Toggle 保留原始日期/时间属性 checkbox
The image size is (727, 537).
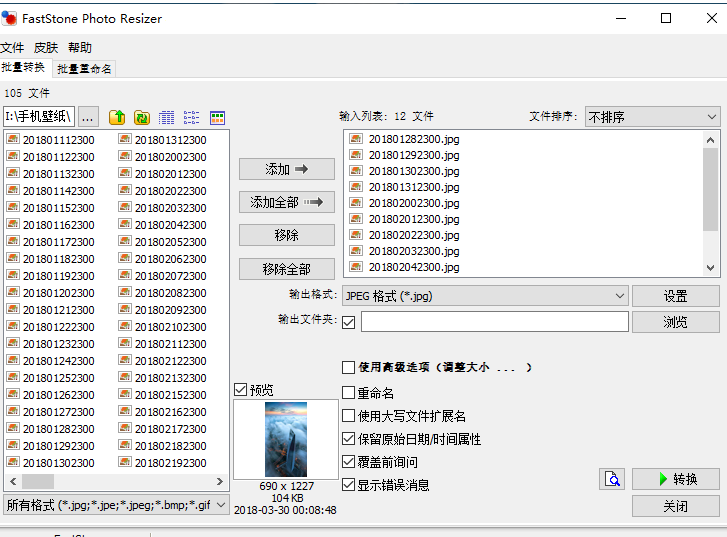pyautogui.click(x=348, y=439)
